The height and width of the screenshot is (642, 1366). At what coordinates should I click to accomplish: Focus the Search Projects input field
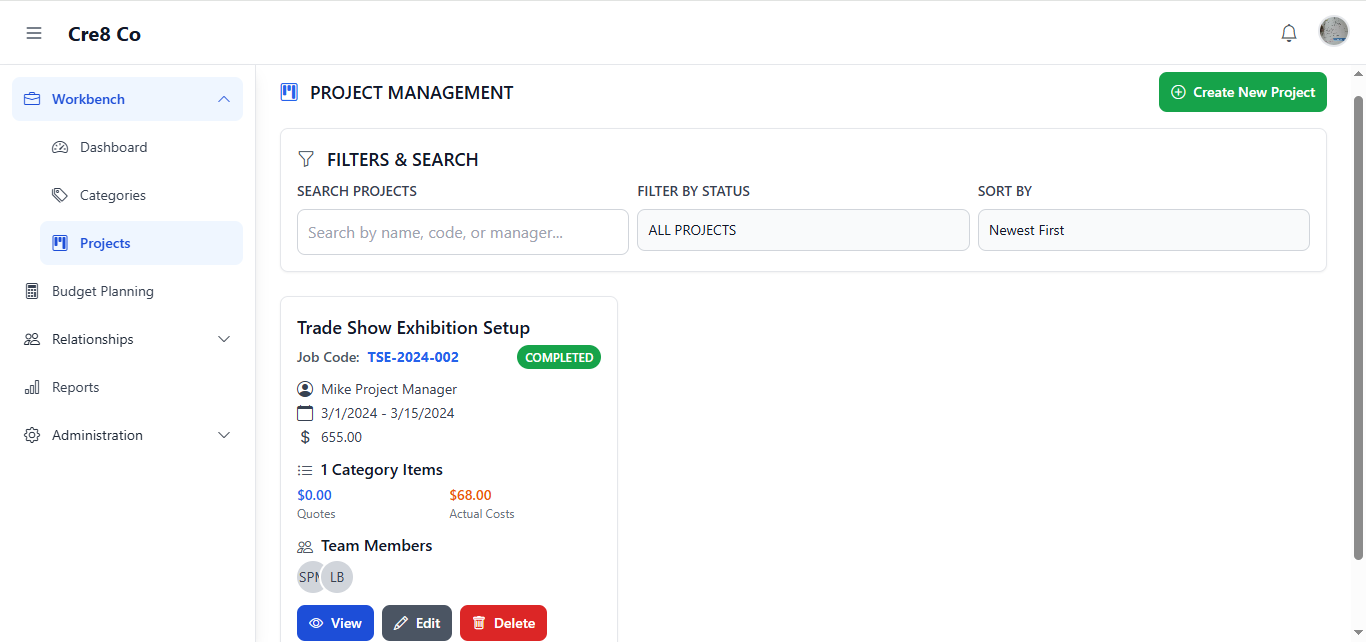[x=462, y=232]
